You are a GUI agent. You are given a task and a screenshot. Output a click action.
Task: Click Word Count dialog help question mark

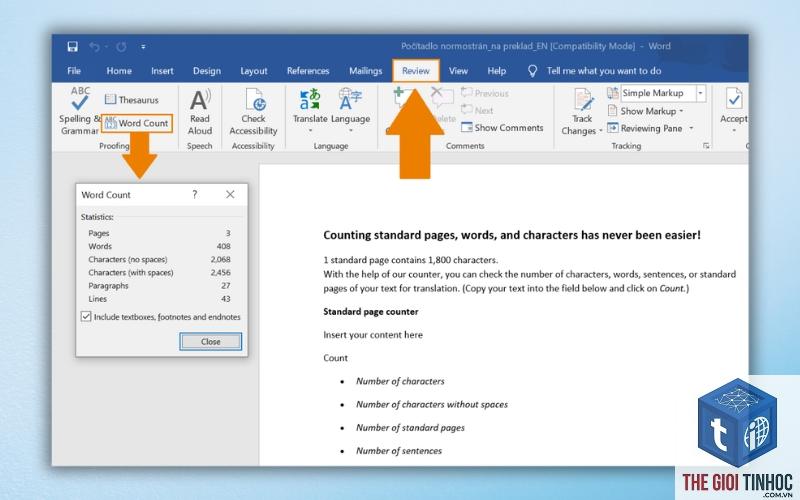(194, 194)
